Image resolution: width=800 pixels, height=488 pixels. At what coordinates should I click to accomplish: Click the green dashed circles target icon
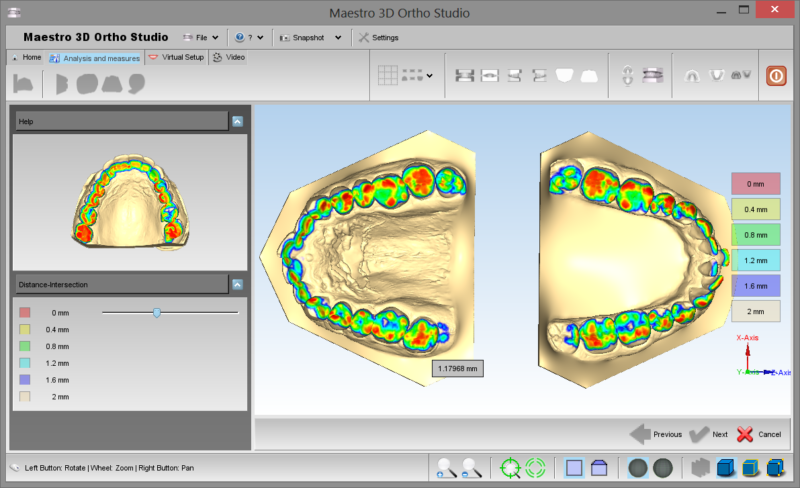535,468
